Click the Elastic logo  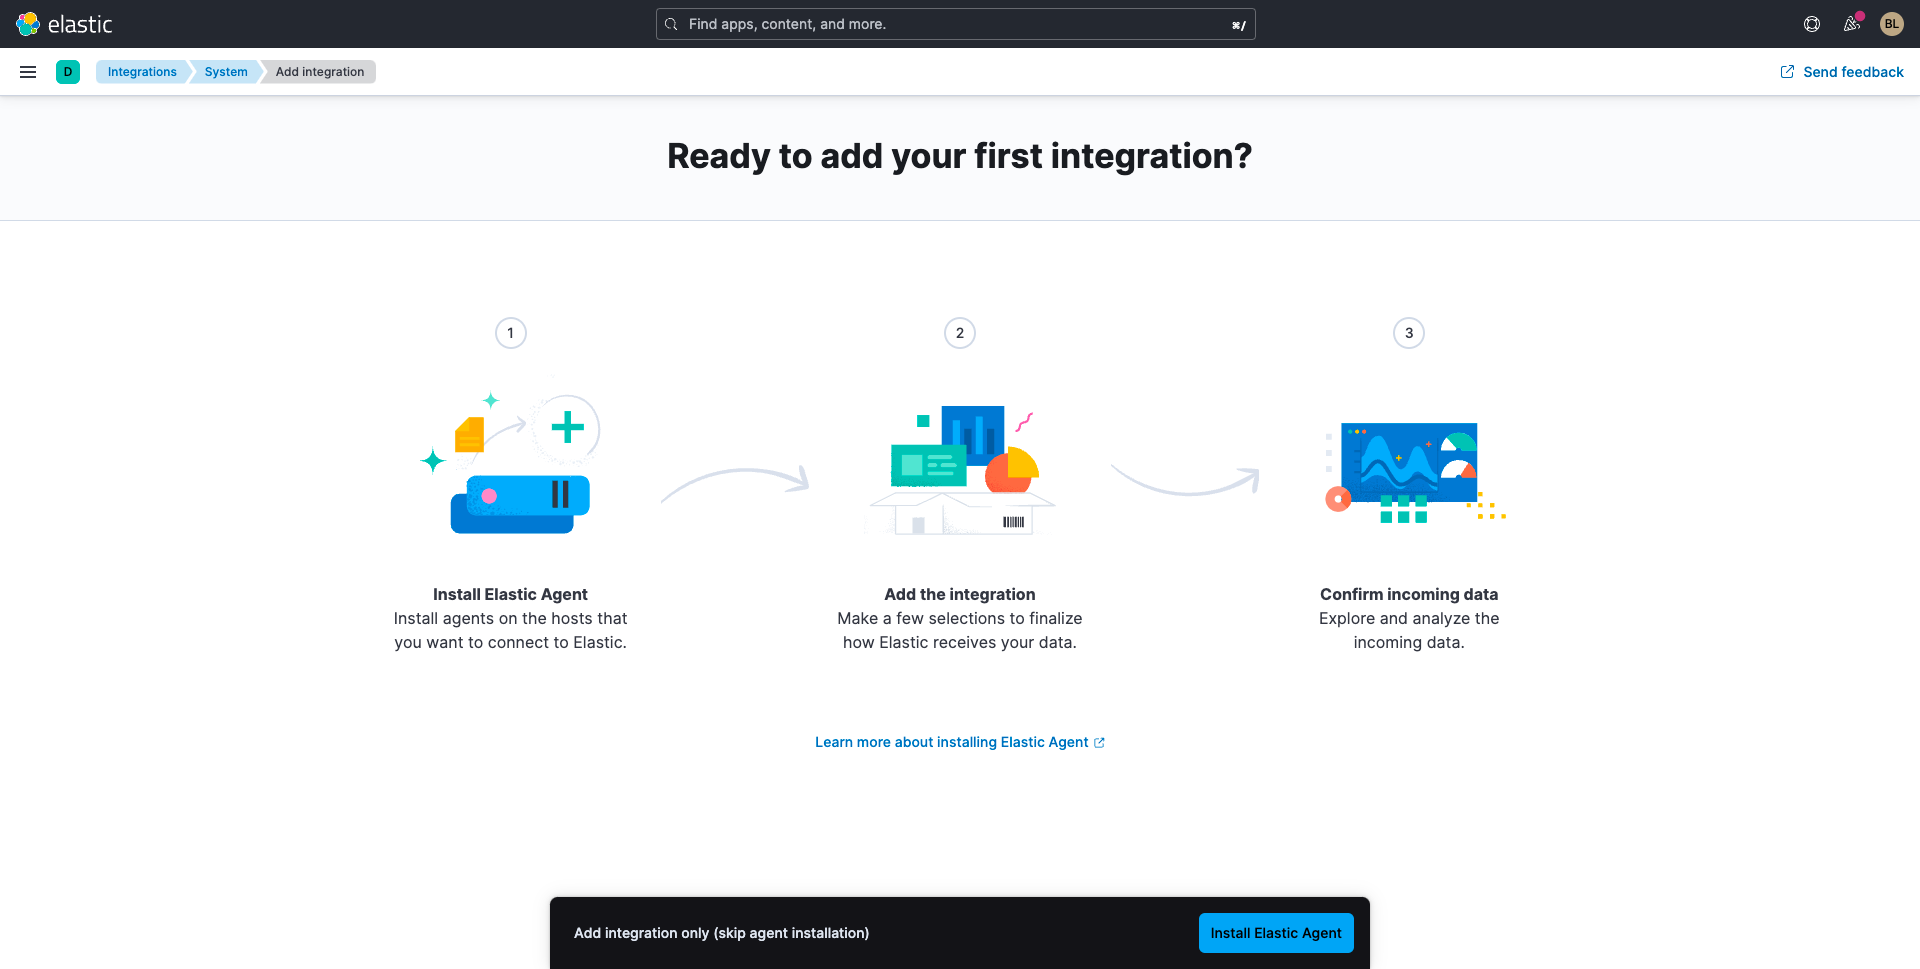64,24
